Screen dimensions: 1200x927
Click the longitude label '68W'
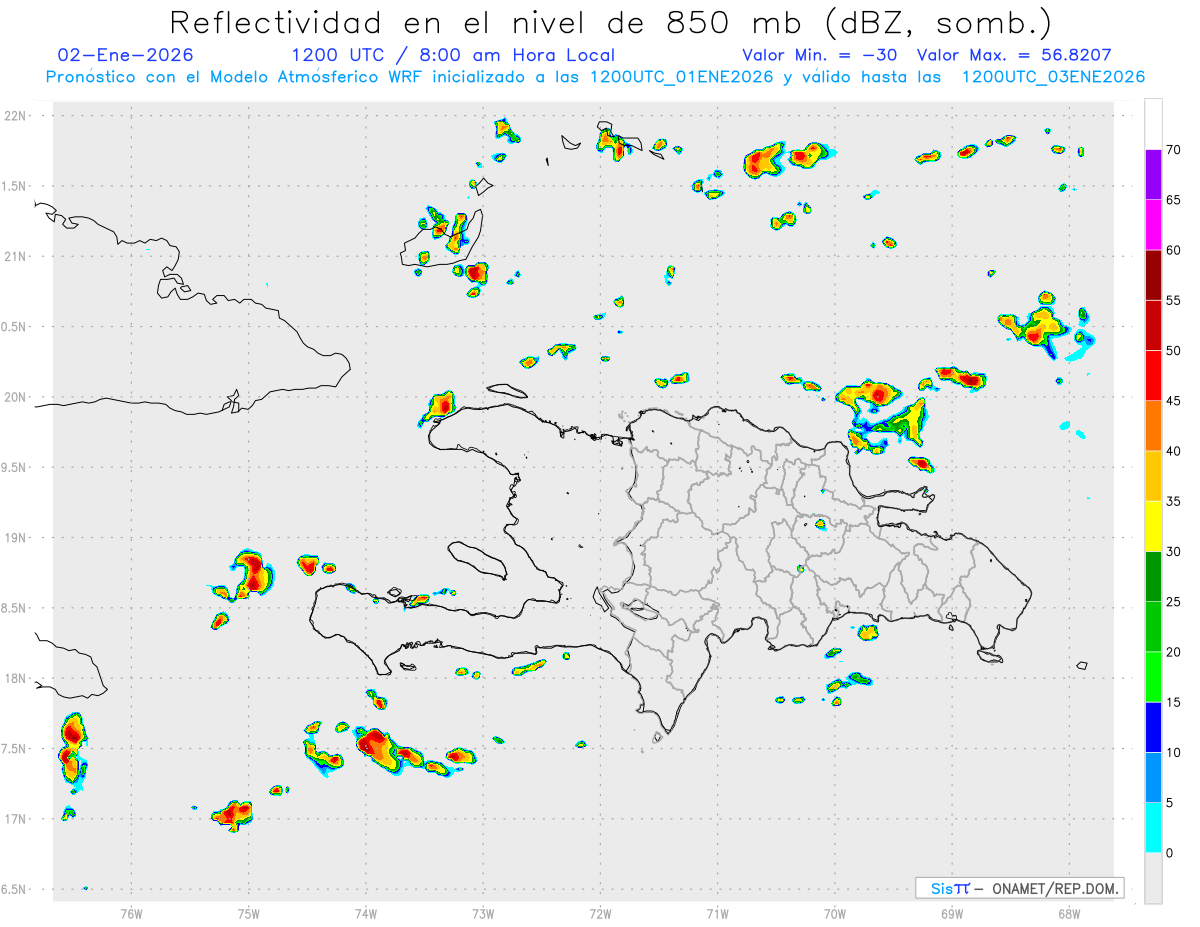(x=1069, y=913)
